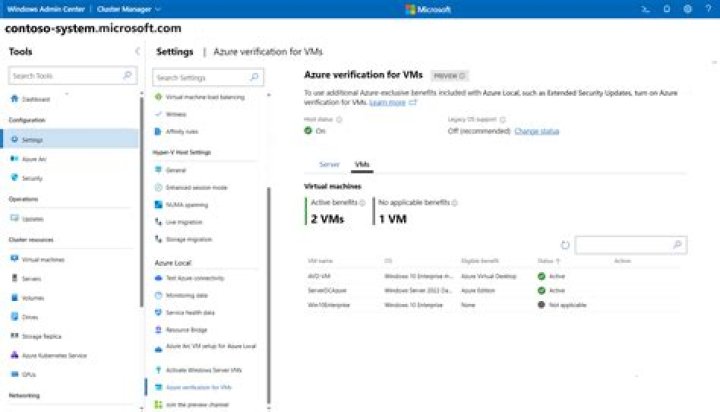Open Azure Arc VM setup for Azure Local

(x=210, y=347)
